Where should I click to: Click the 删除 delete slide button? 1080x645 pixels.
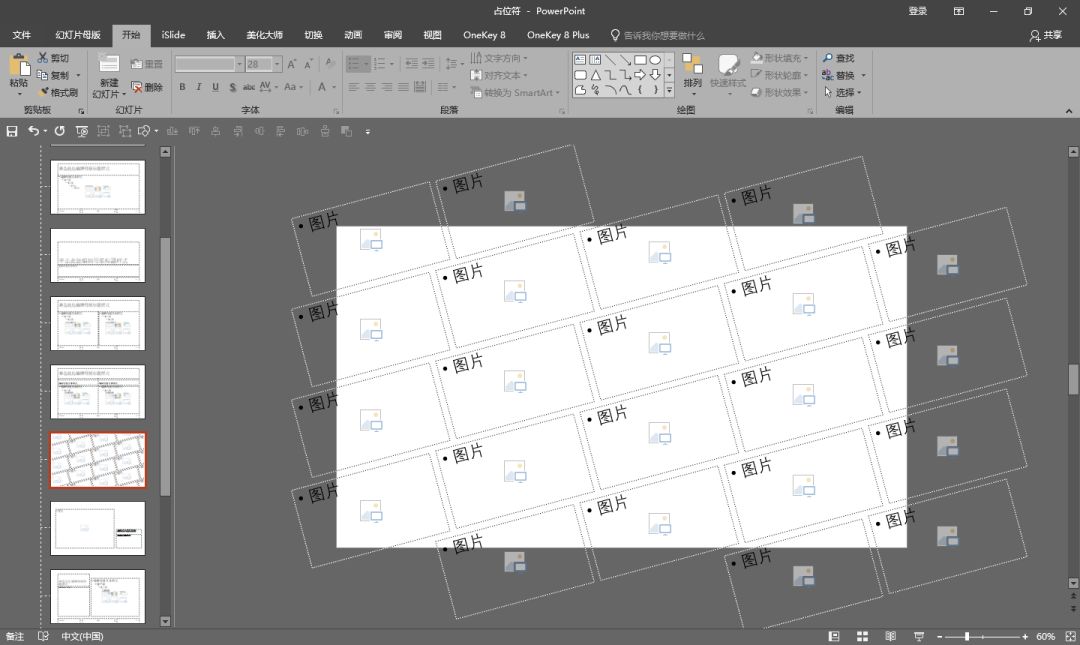click(147, 87)
